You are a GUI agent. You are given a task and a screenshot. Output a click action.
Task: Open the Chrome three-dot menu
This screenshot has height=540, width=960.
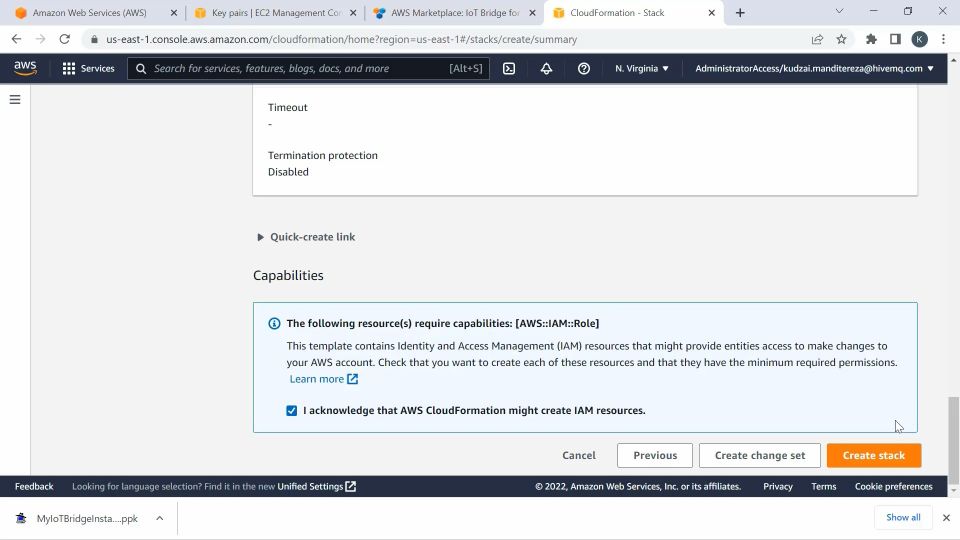[943, 39]
